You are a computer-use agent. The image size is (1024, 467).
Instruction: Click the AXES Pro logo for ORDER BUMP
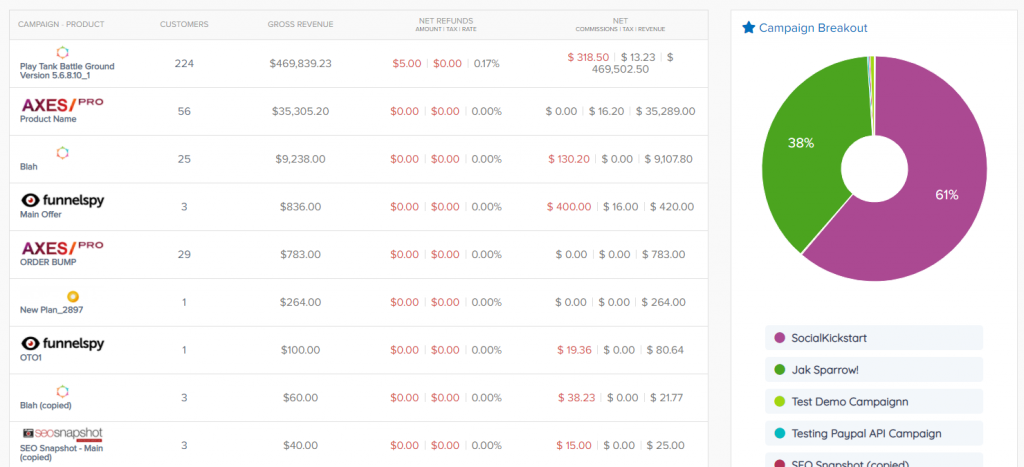click(x=62, y=247)
